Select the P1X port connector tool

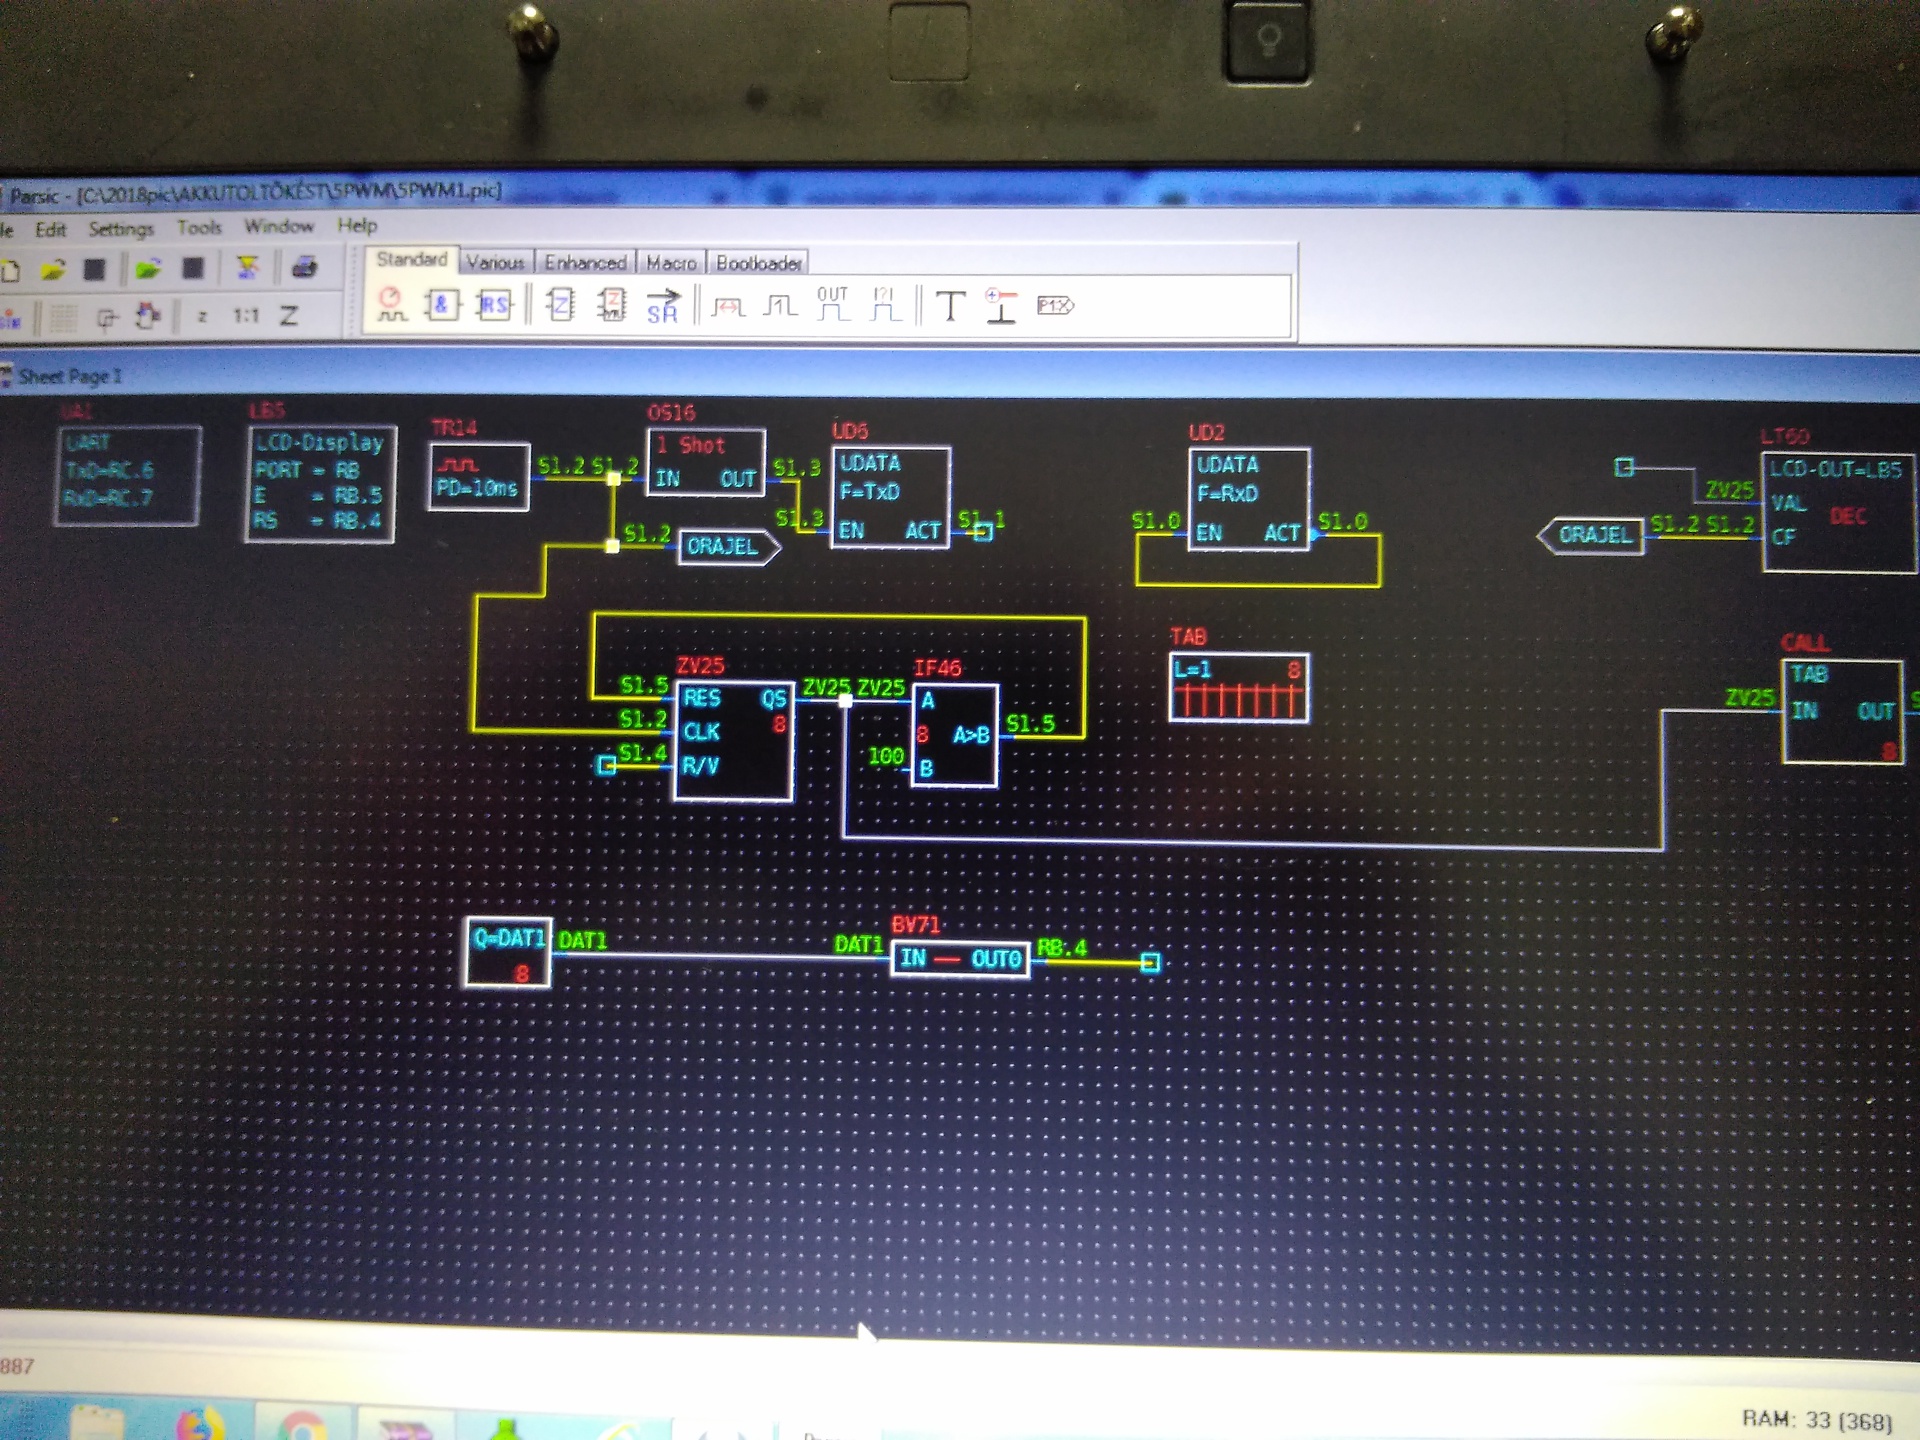(1054, 305)
